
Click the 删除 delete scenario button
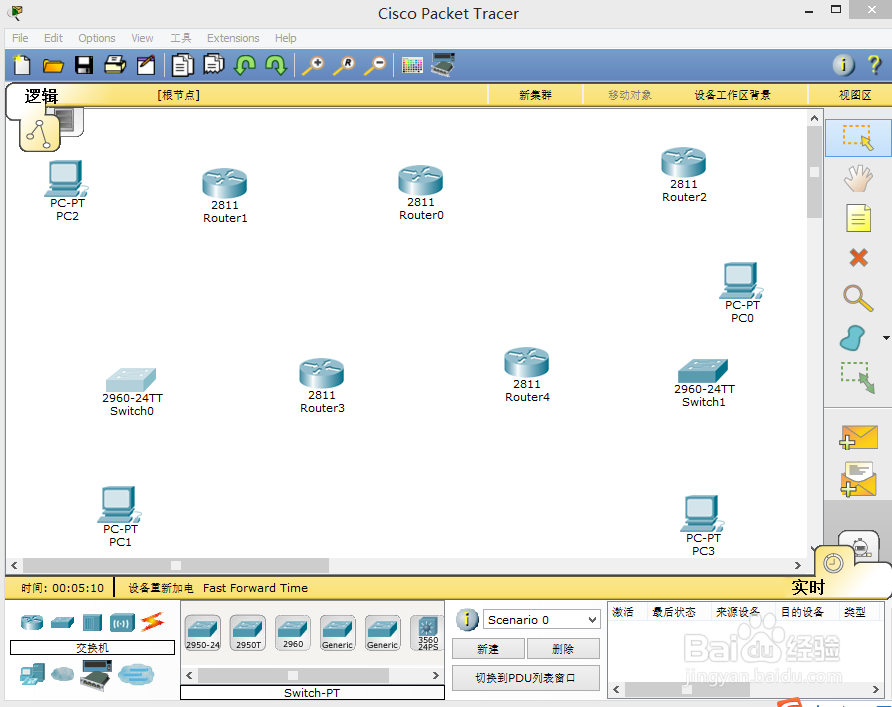(x=563, y=649)
